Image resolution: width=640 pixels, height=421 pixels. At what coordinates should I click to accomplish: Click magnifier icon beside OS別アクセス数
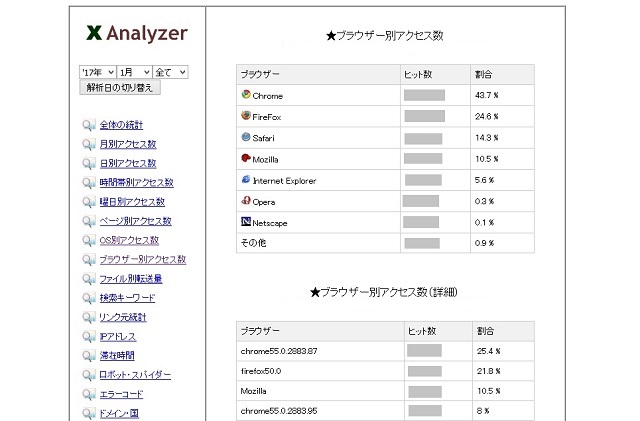89,240
